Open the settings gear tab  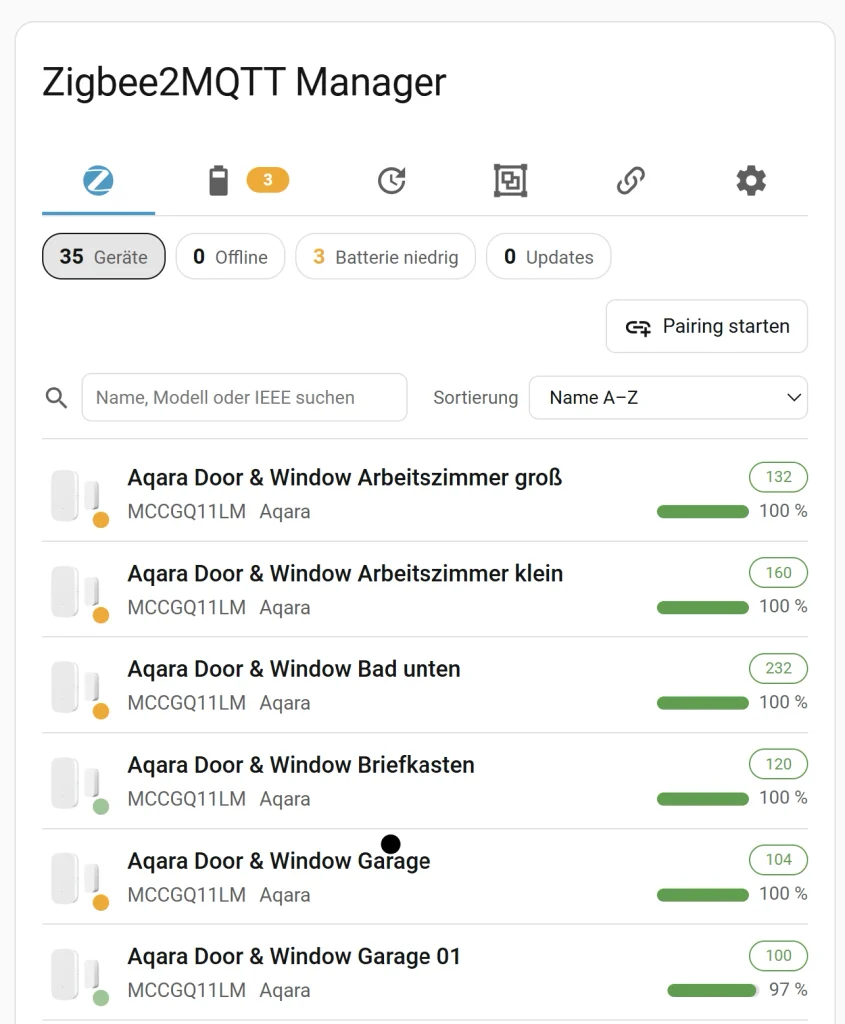[x=751, y=181]
